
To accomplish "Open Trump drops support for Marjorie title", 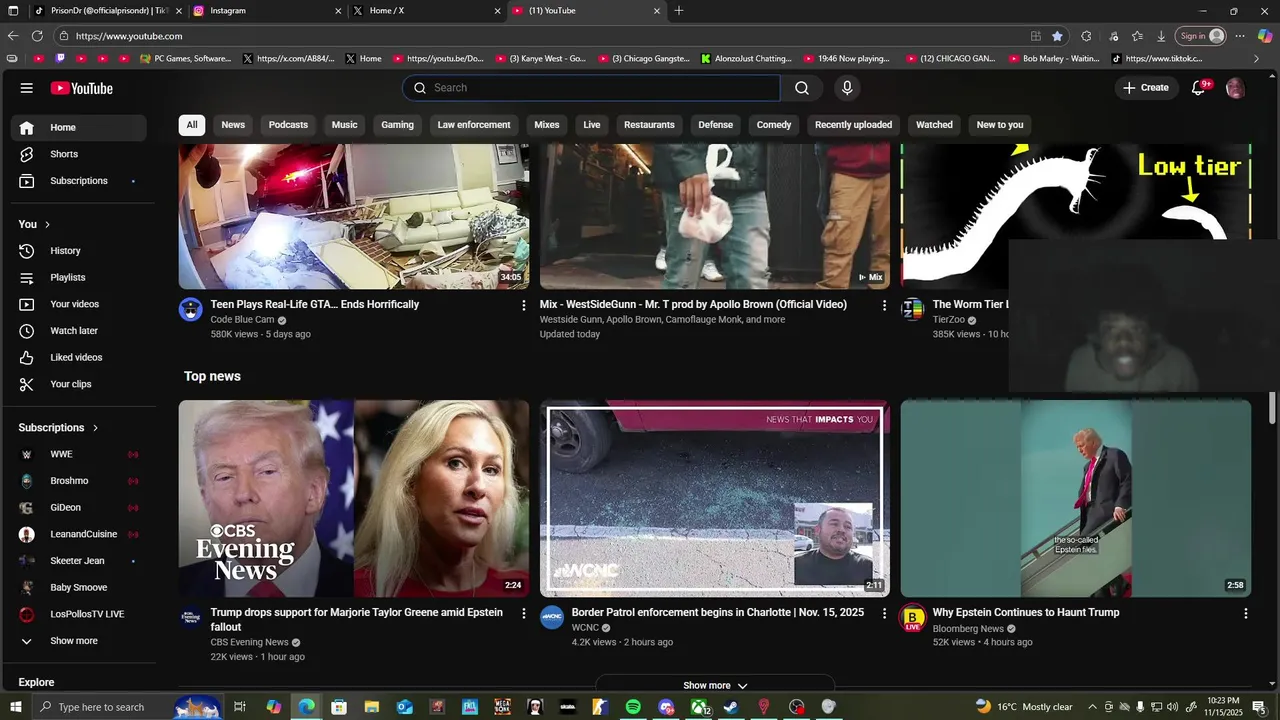I will tap(357, 619).
